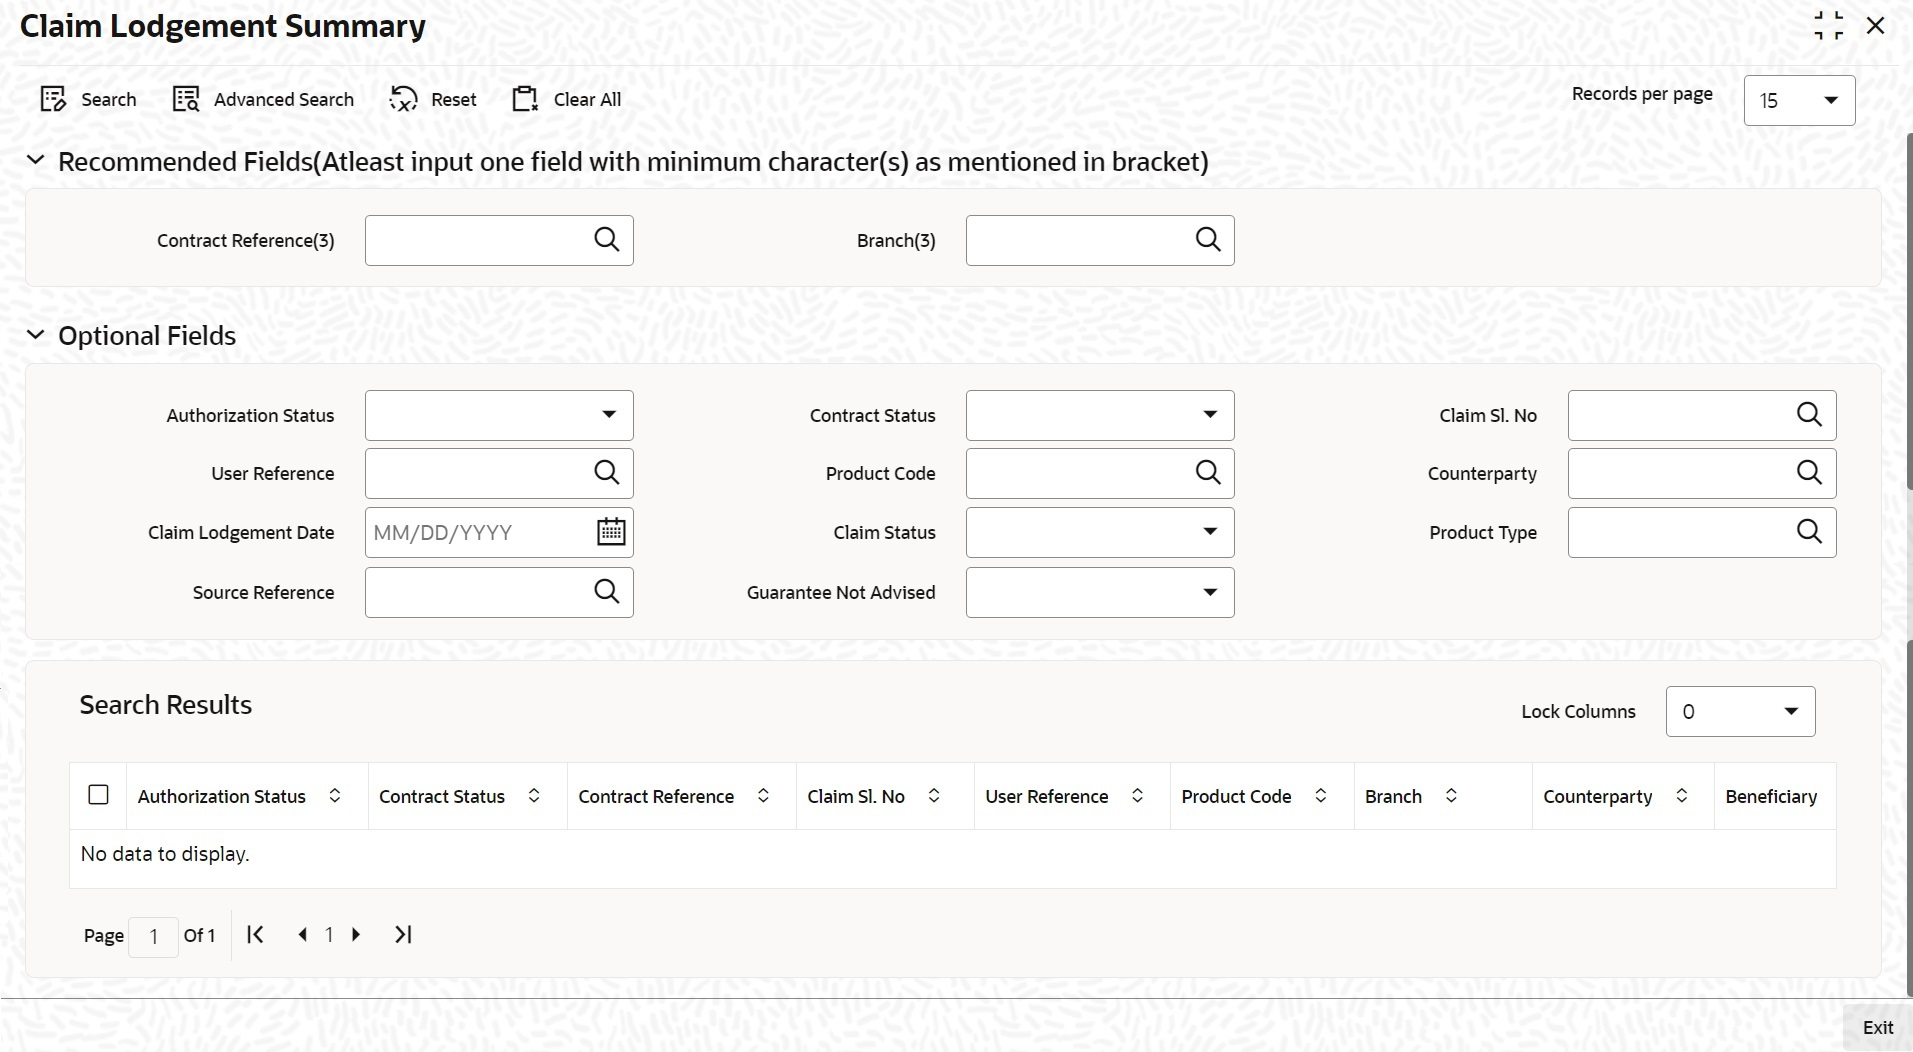Click the Clear All icon
The height and width of the screenshot is (1052, 1913).
click(x=525, y=99)
